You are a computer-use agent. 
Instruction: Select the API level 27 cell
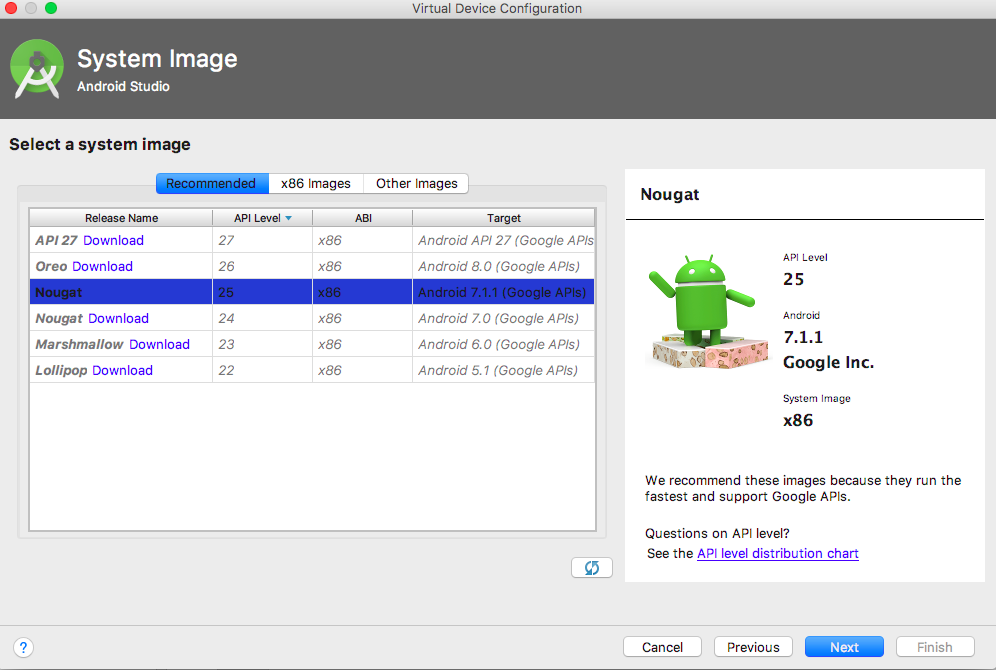coord(262,240)
